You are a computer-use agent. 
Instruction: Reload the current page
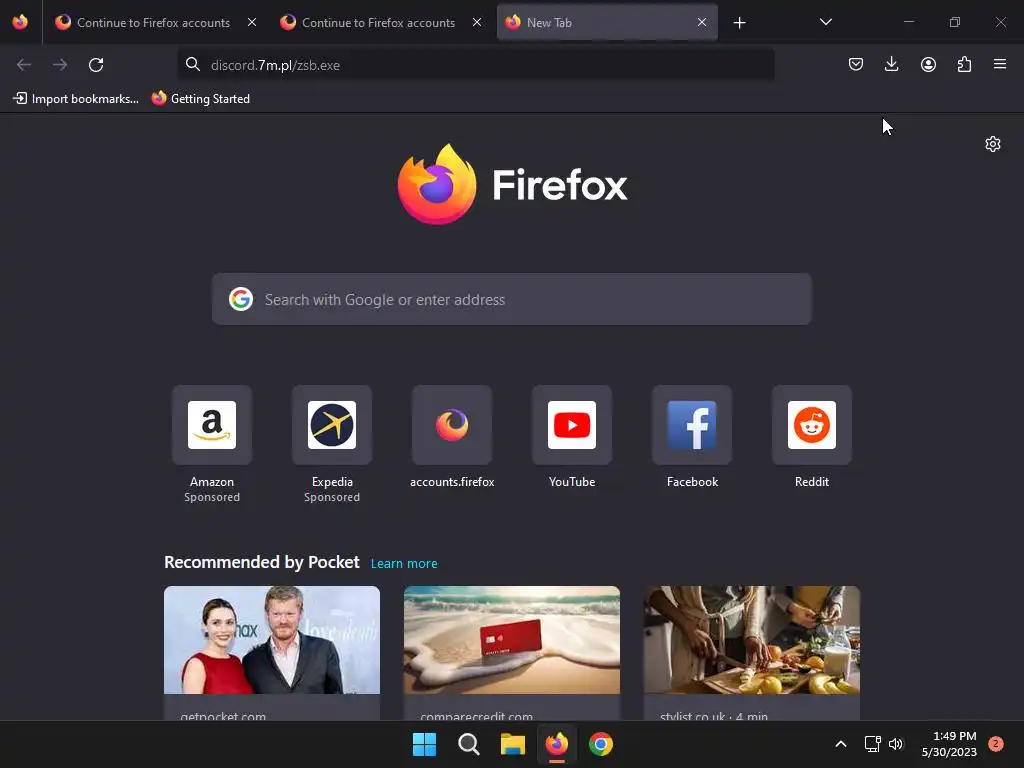(x=96, y=65)
